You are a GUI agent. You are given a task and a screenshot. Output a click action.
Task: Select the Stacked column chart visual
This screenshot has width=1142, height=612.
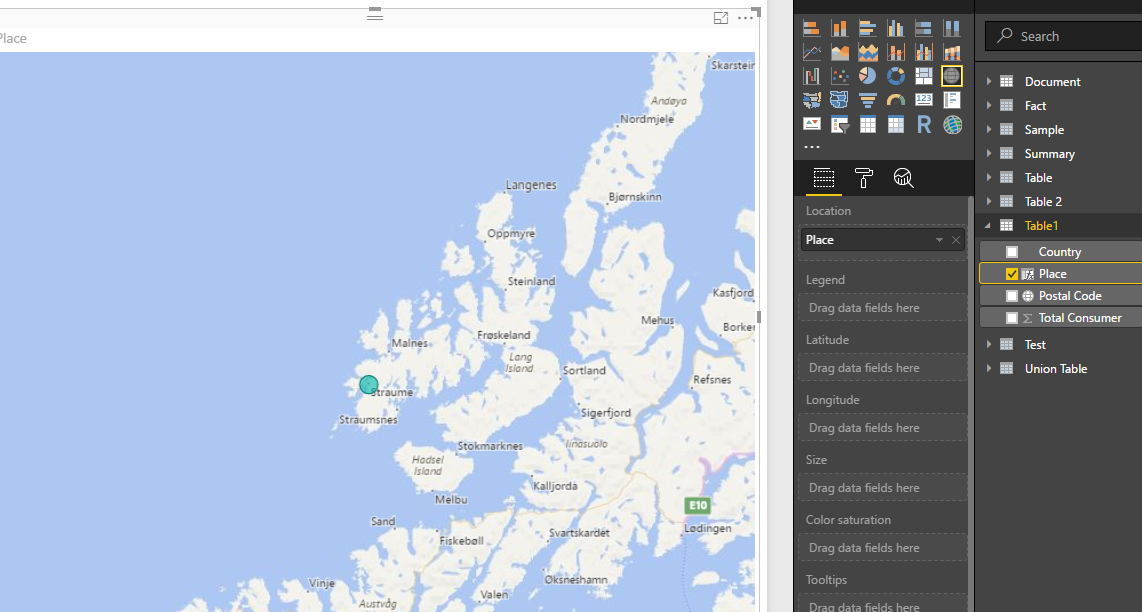[840, 28]
